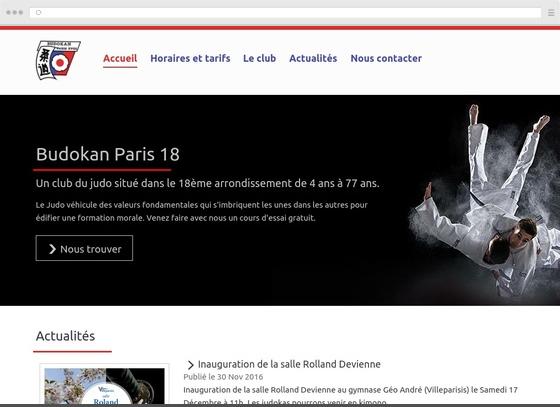Go to the Accueil menu item
This screenshot has width=560, height=407.
(x=120, y=58)
